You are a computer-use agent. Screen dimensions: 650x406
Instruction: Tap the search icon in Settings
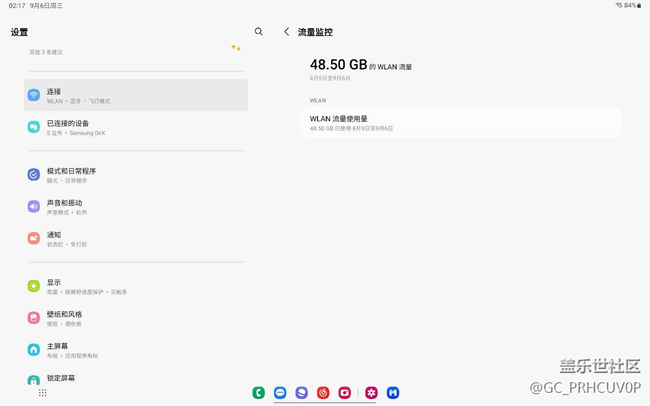259,32
